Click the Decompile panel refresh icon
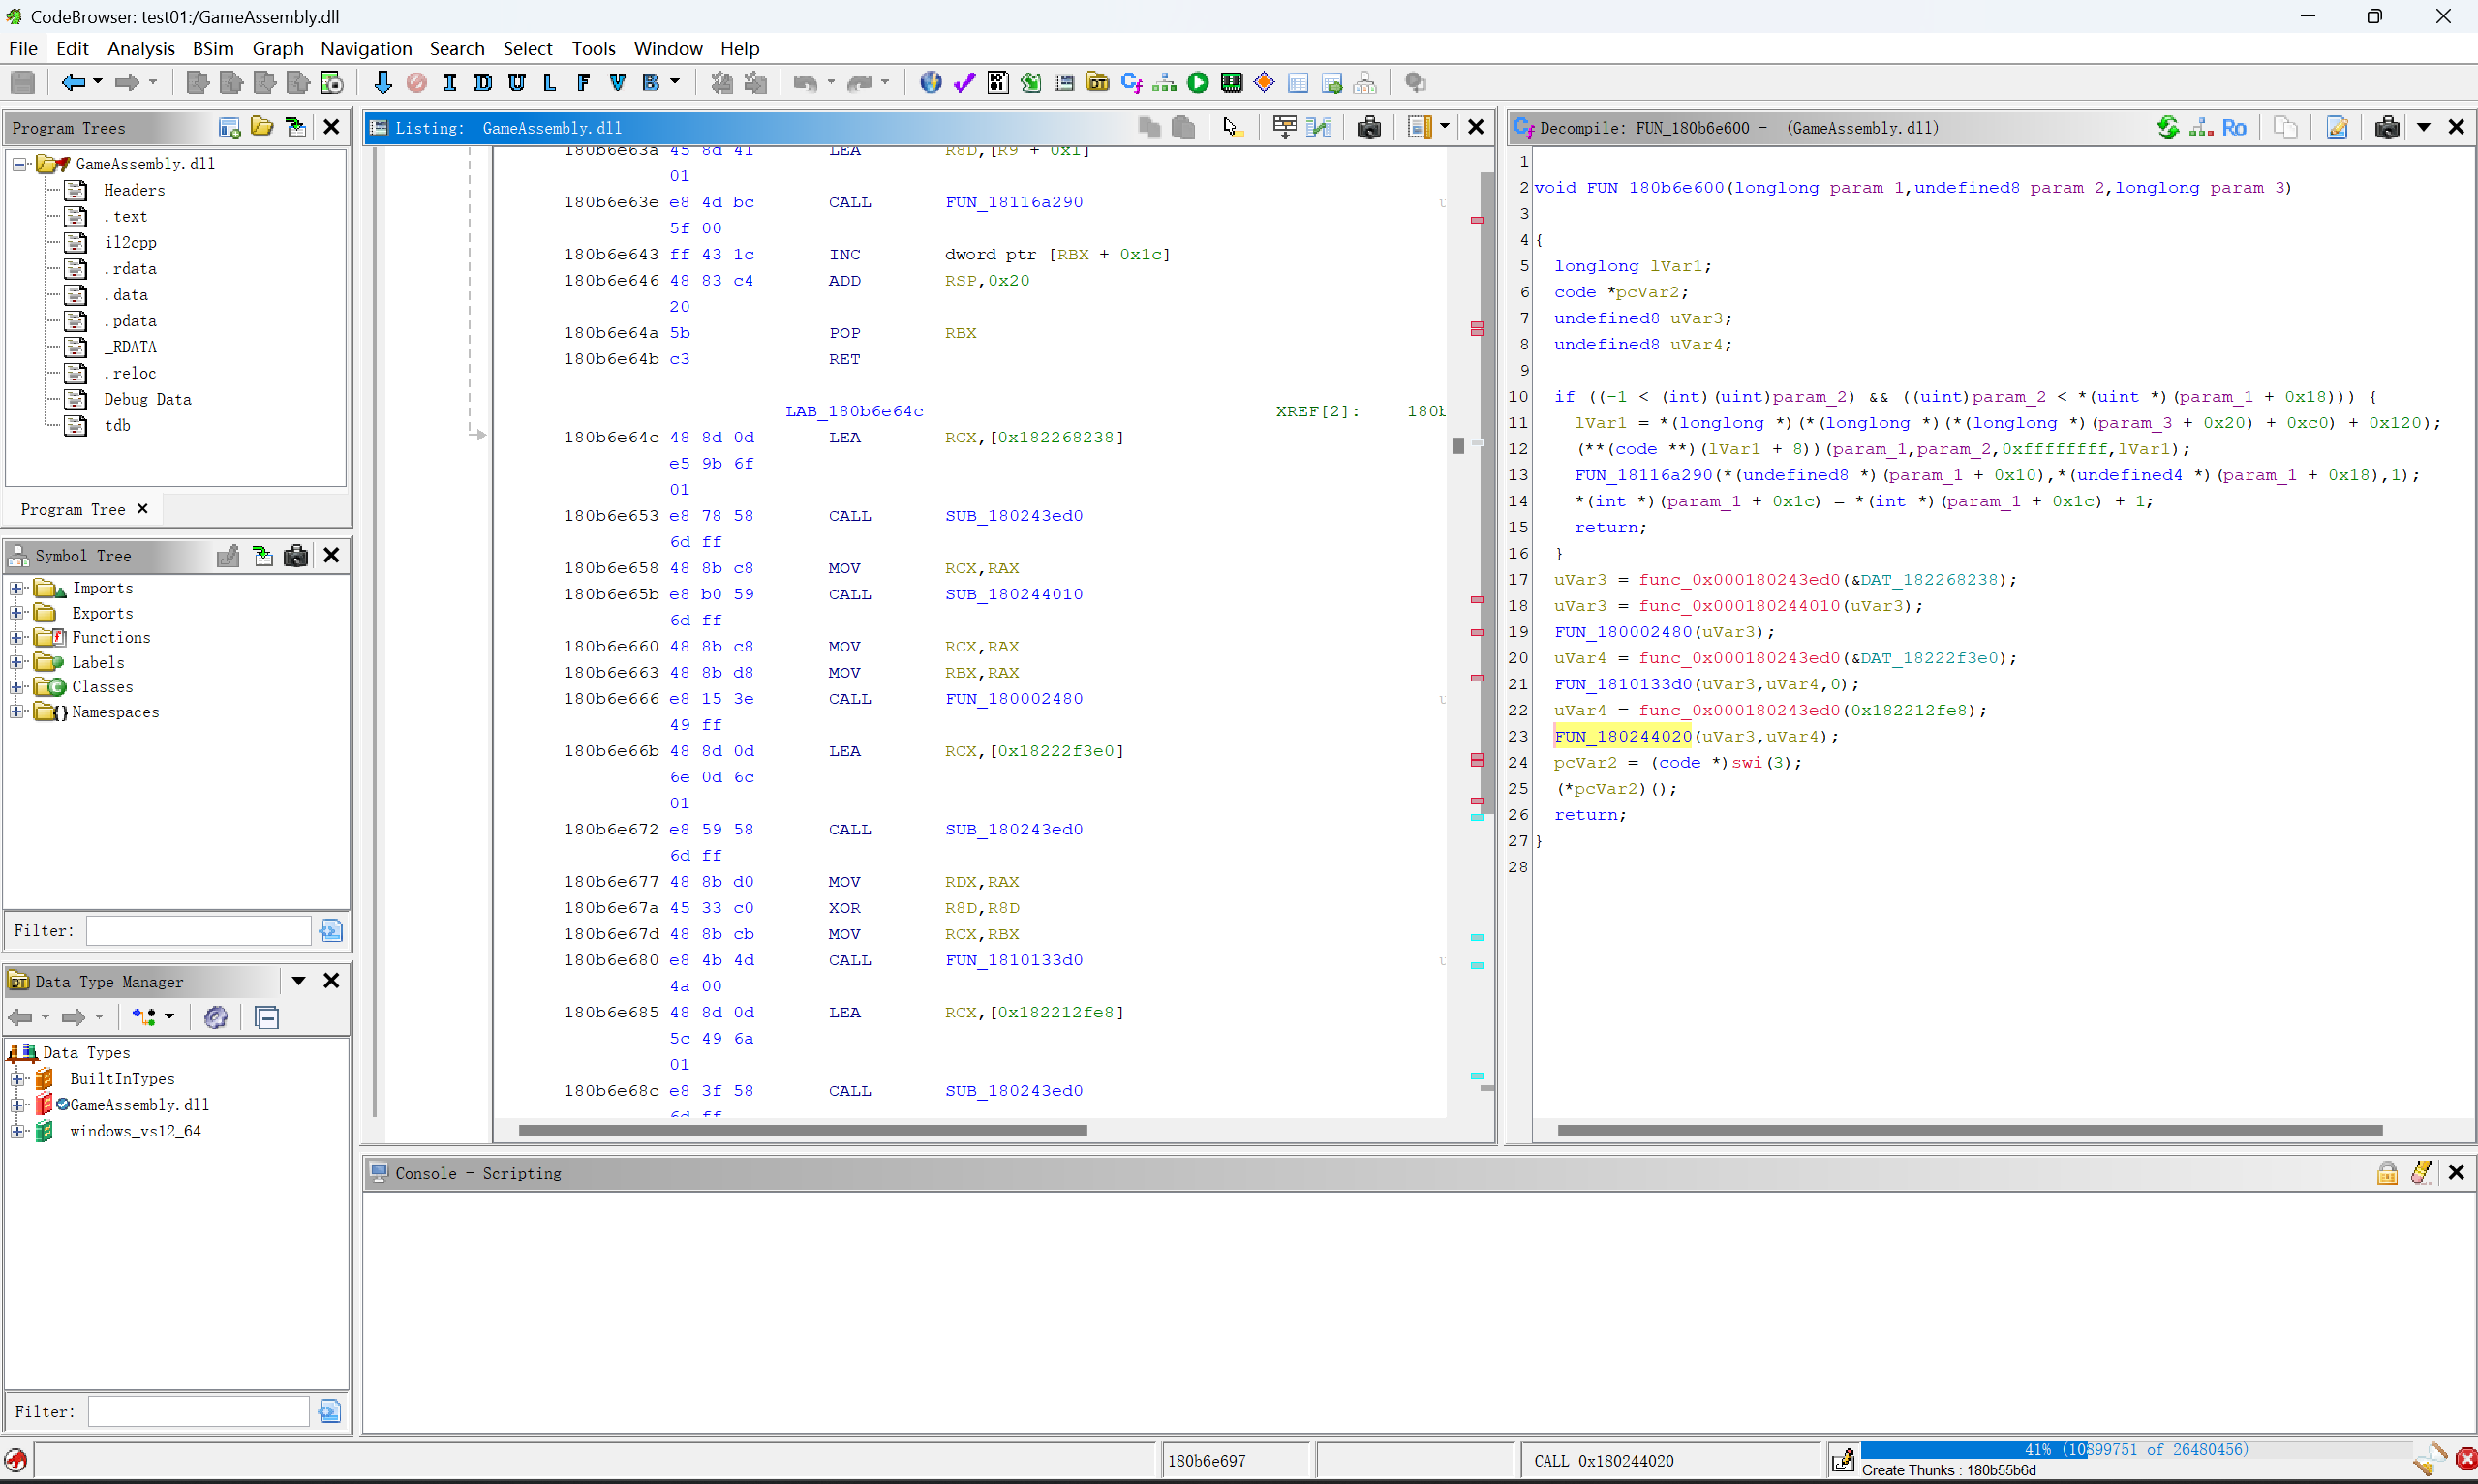The image size is (2478, 1484). pos(2167,127)
